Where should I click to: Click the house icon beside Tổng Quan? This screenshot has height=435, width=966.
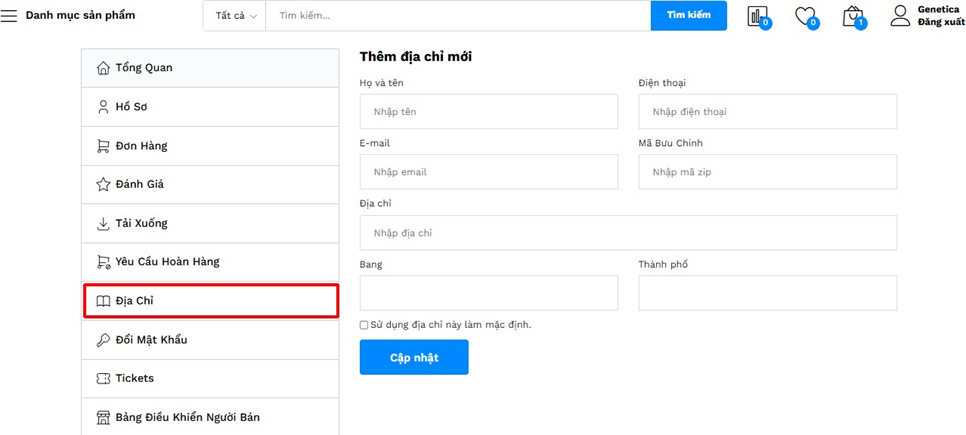click(x=103, y=68)
